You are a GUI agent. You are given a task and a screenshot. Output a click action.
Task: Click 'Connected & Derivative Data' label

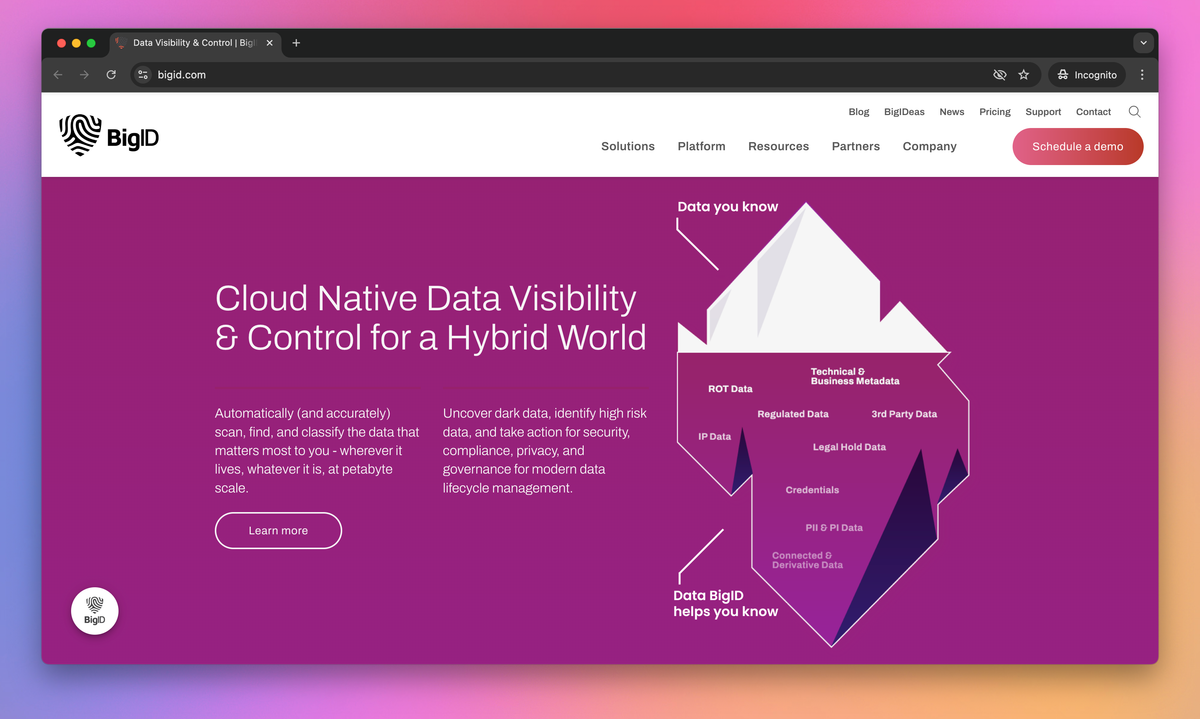pos(807,560)
